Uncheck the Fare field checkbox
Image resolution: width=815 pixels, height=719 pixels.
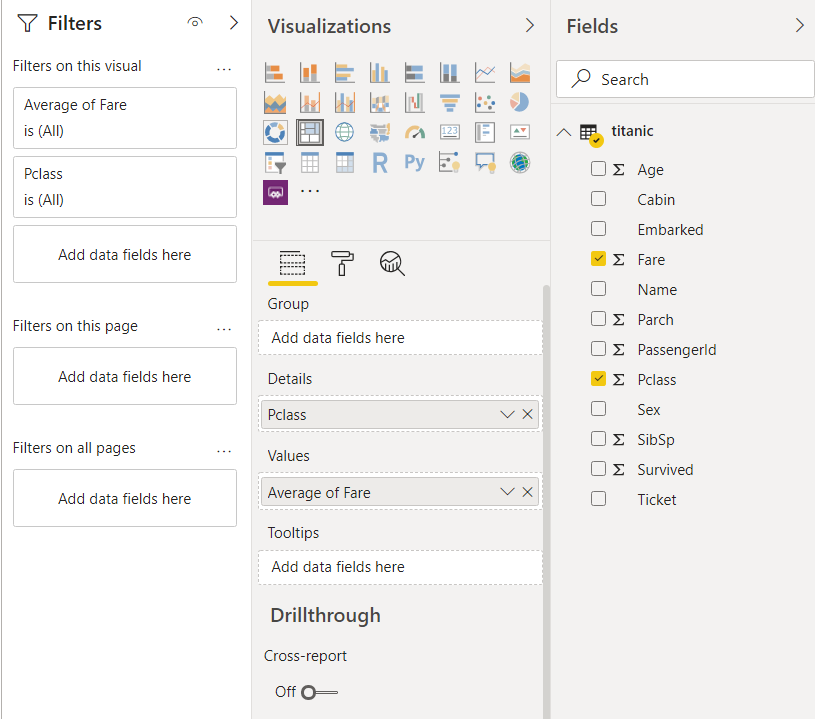598,259
